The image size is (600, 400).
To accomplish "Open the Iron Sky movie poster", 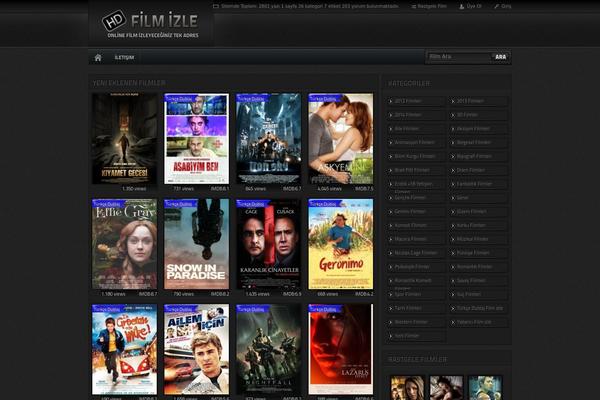I will click(269, 139).
